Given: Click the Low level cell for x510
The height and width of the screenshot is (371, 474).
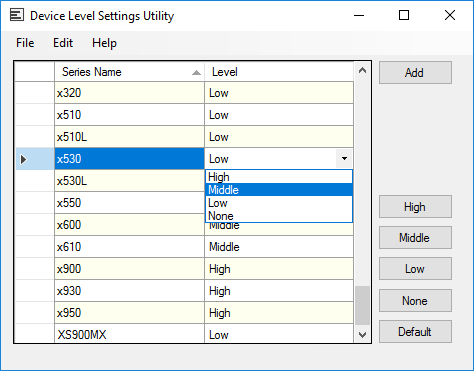Looking at the screenshot, I should tap(279, 115).
